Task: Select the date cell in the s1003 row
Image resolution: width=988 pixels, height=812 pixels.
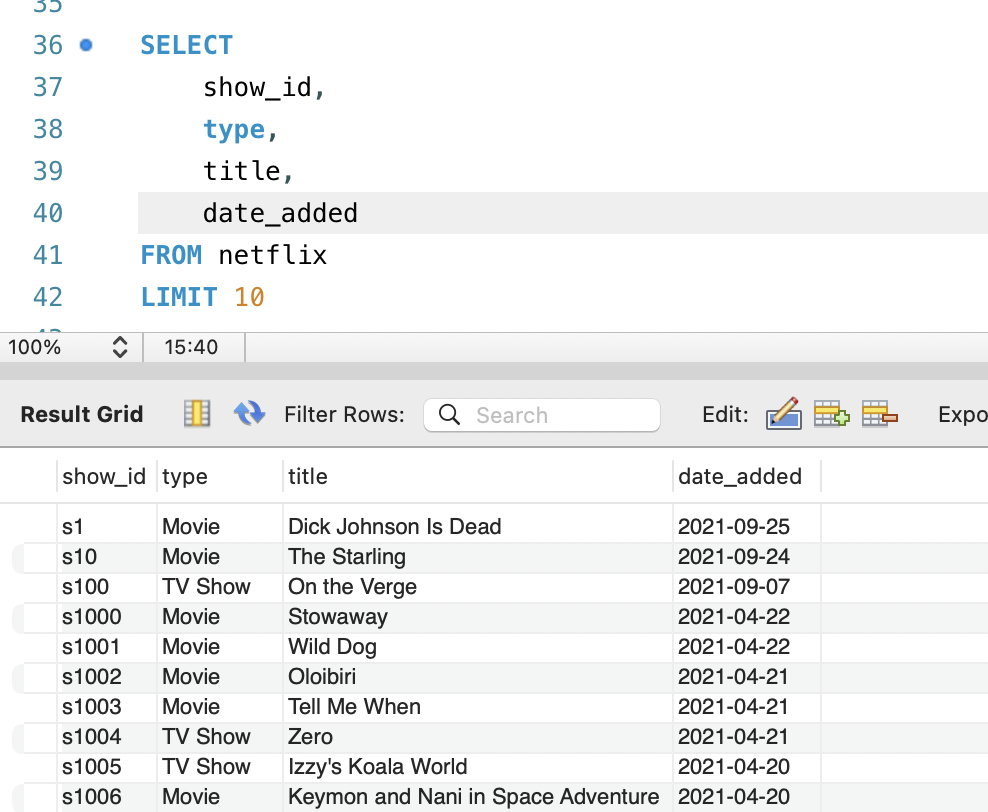Action: 747,707
